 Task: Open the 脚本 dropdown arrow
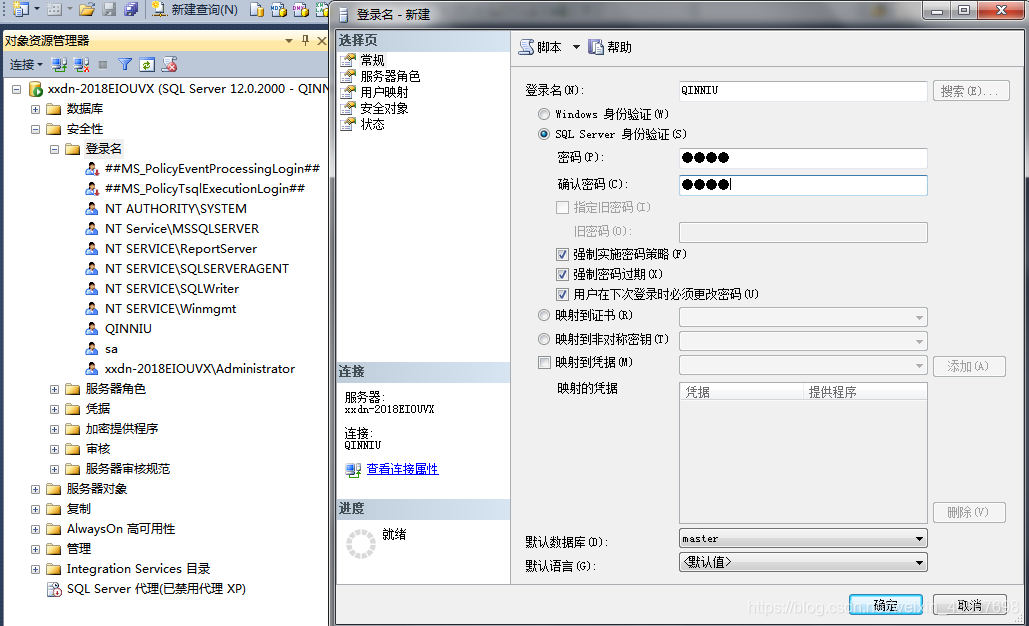tap(576, 47)
